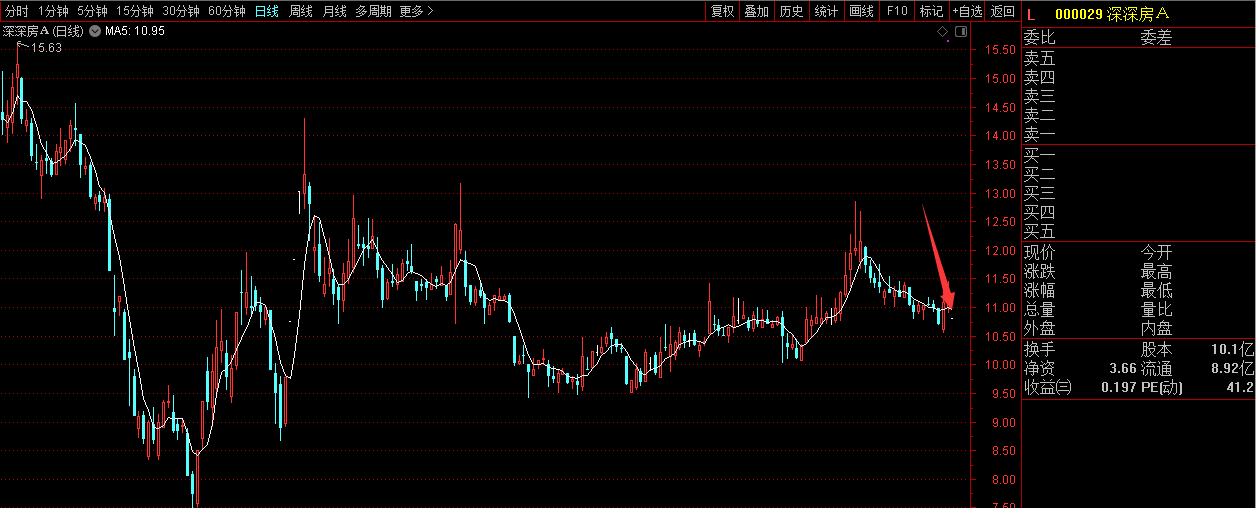1257x508 pixels.
Task: Click the 返回 back button
Action: click(x=1002, y=11)
